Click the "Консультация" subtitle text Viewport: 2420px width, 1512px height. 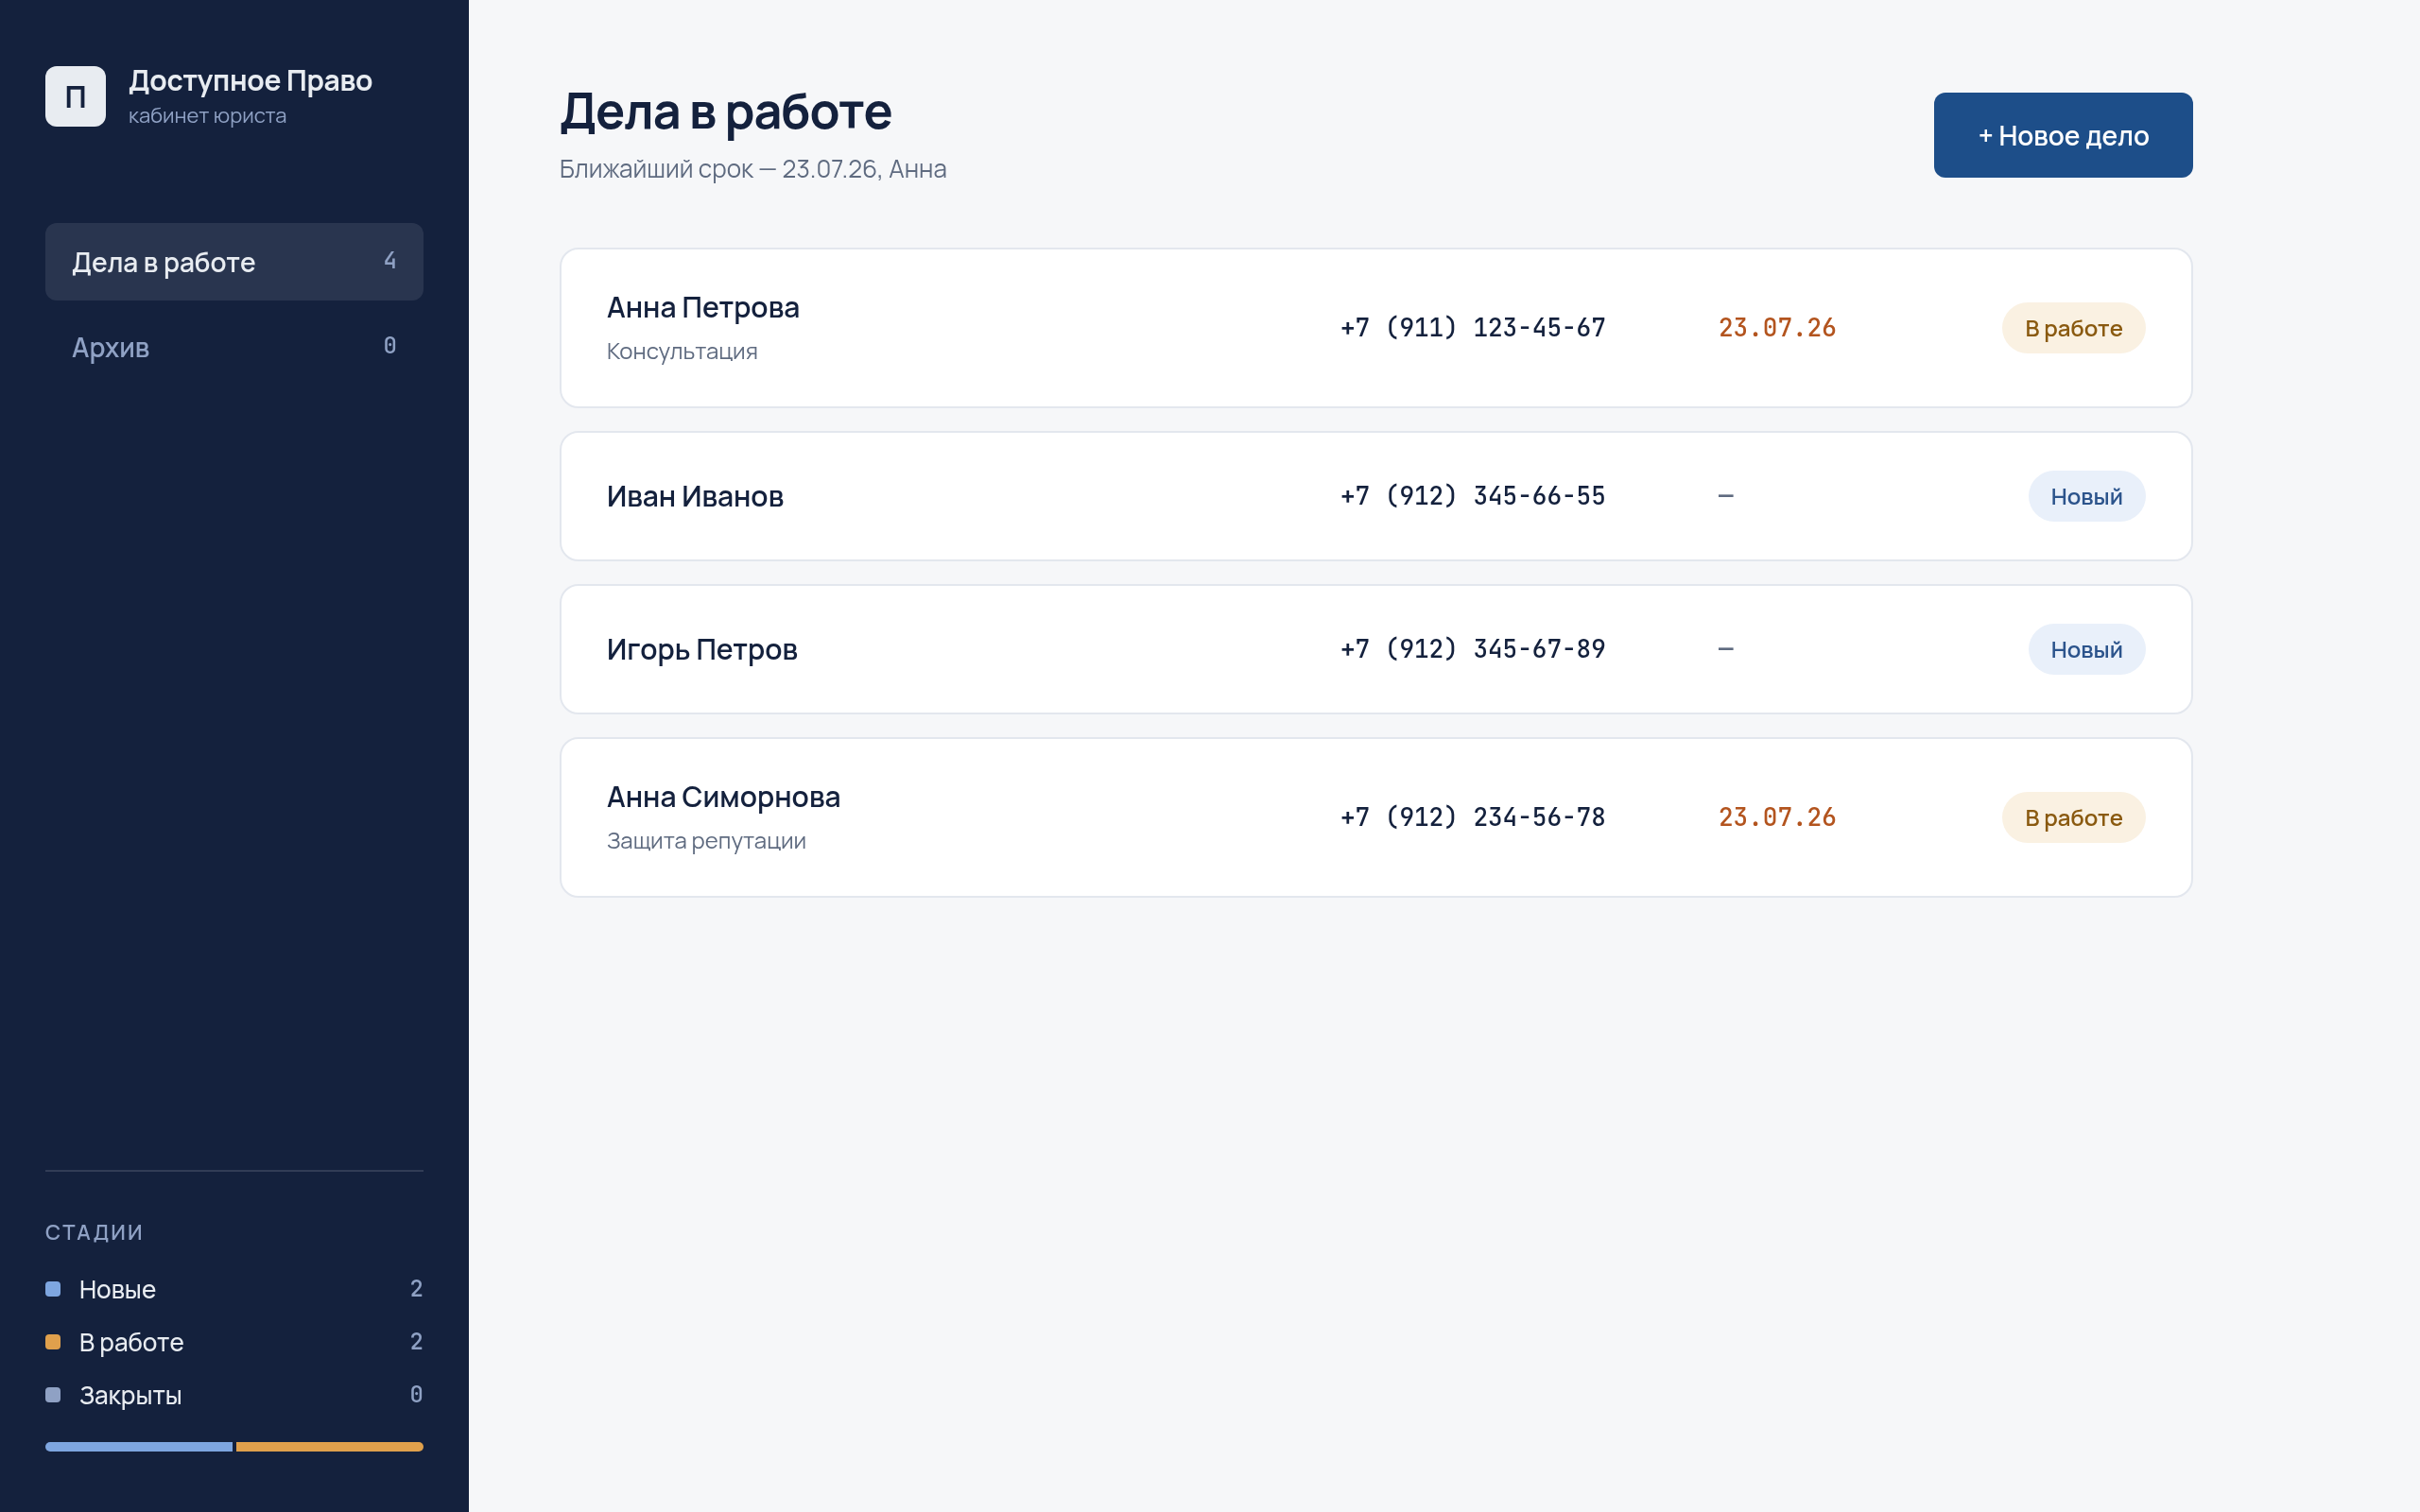(x=682, y=351)
